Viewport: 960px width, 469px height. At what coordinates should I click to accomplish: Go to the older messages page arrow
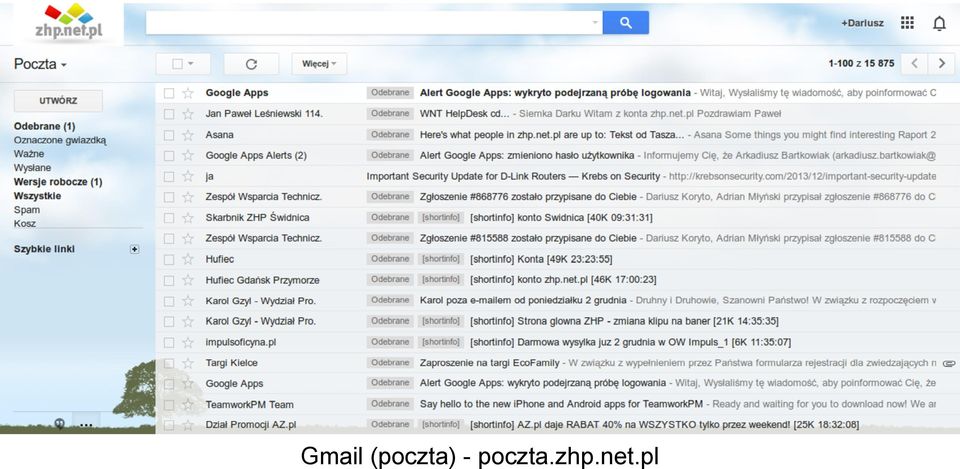click(x=942, y=63)
